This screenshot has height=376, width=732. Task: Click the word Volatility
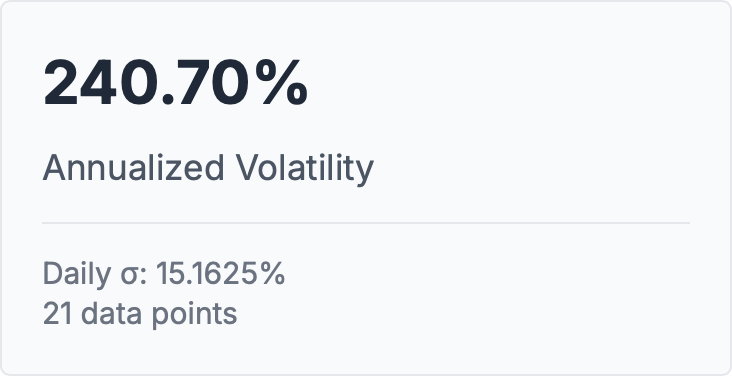tap(304, 168)
